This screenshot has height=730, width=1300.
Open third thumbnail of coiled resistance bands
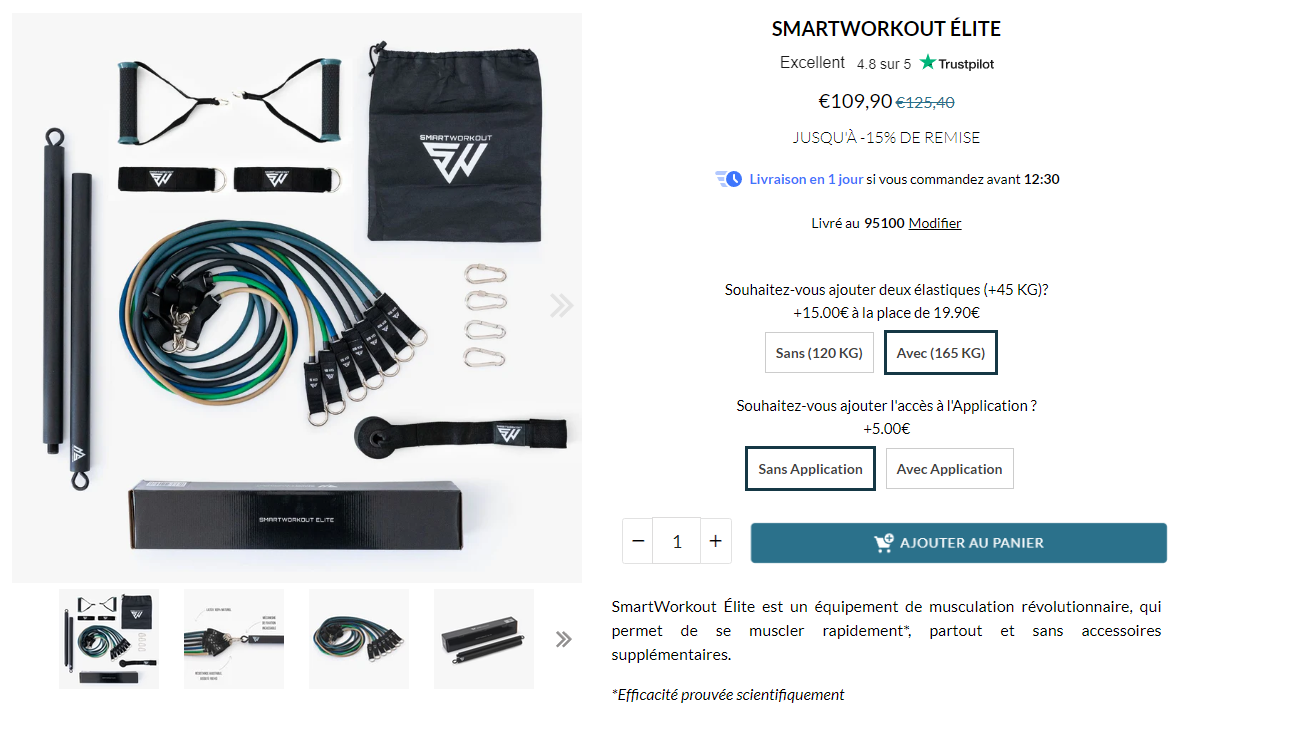tap(359, 639)
